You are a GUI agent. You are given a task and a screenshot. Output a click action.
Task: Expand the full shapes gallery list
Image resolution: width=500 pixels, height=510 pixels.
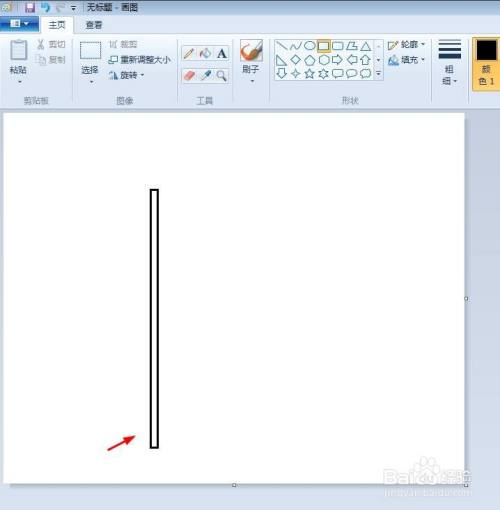coord(378,73)
